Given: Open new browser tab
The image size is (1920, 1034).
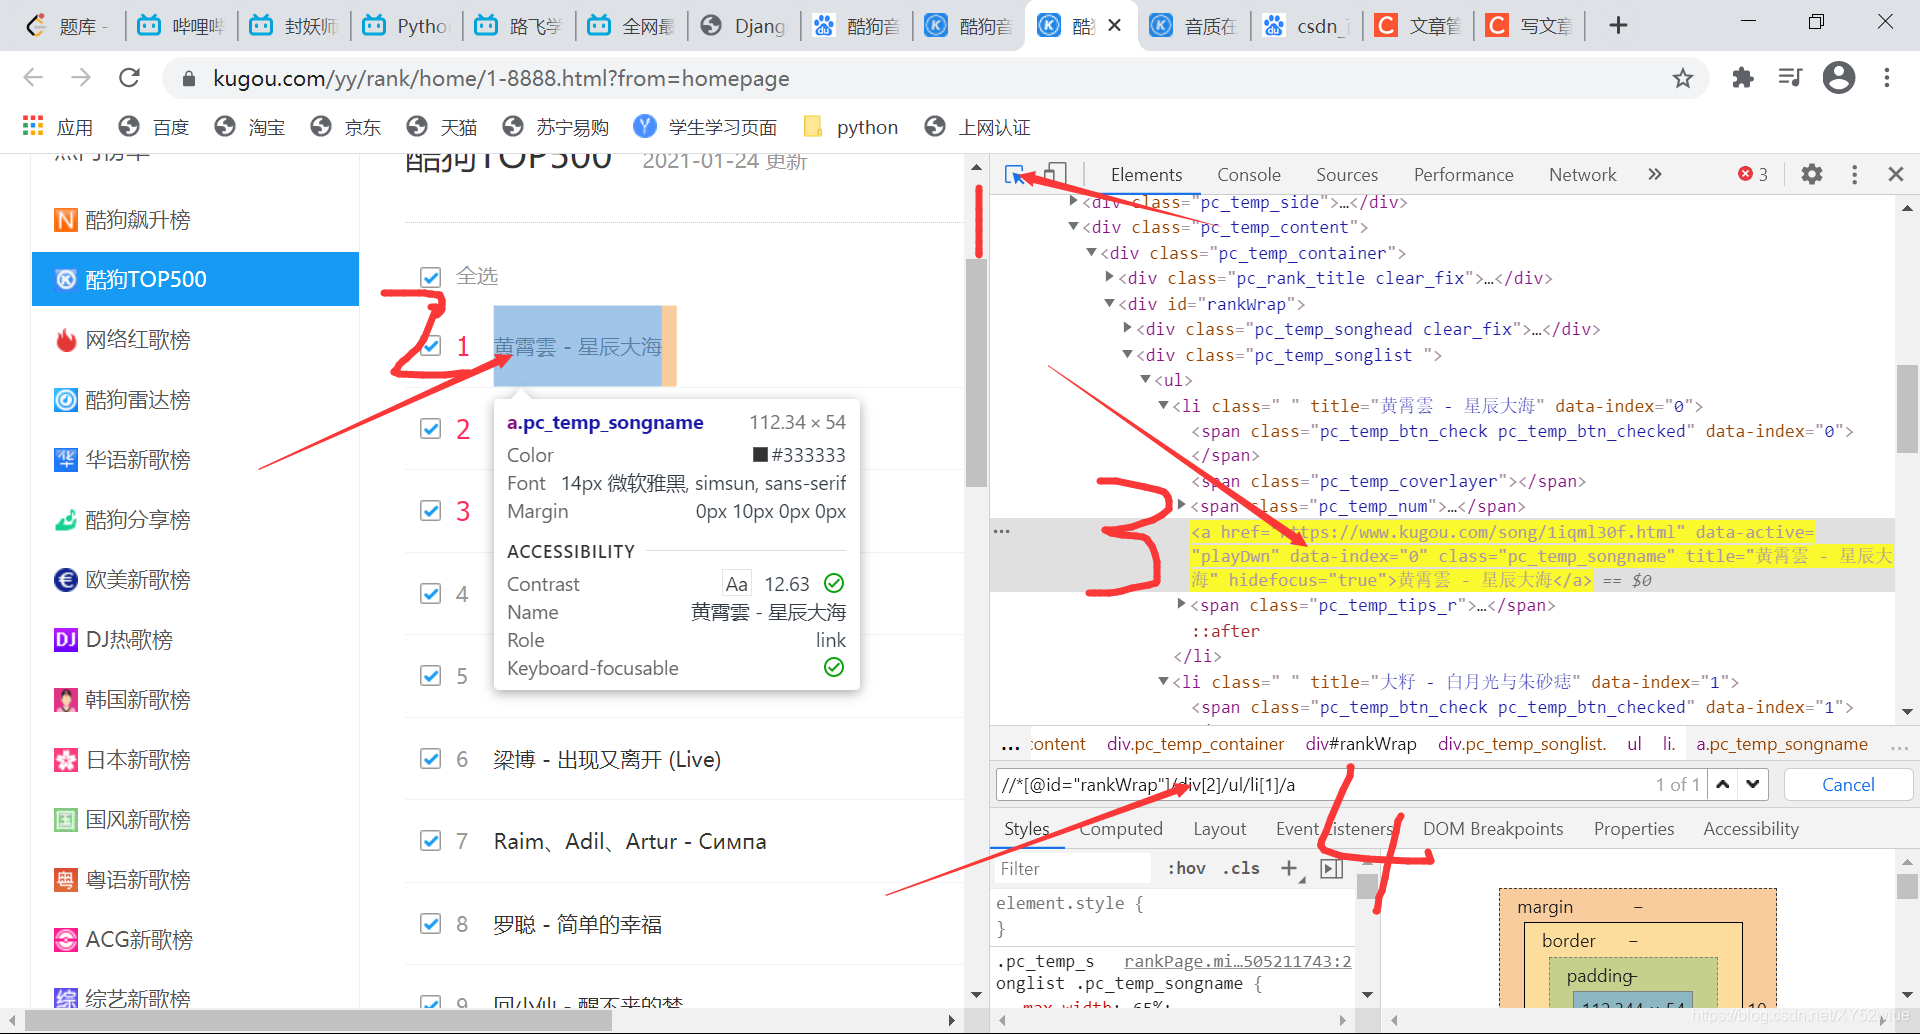Looking at the screenshot, I should point(1618,25).
